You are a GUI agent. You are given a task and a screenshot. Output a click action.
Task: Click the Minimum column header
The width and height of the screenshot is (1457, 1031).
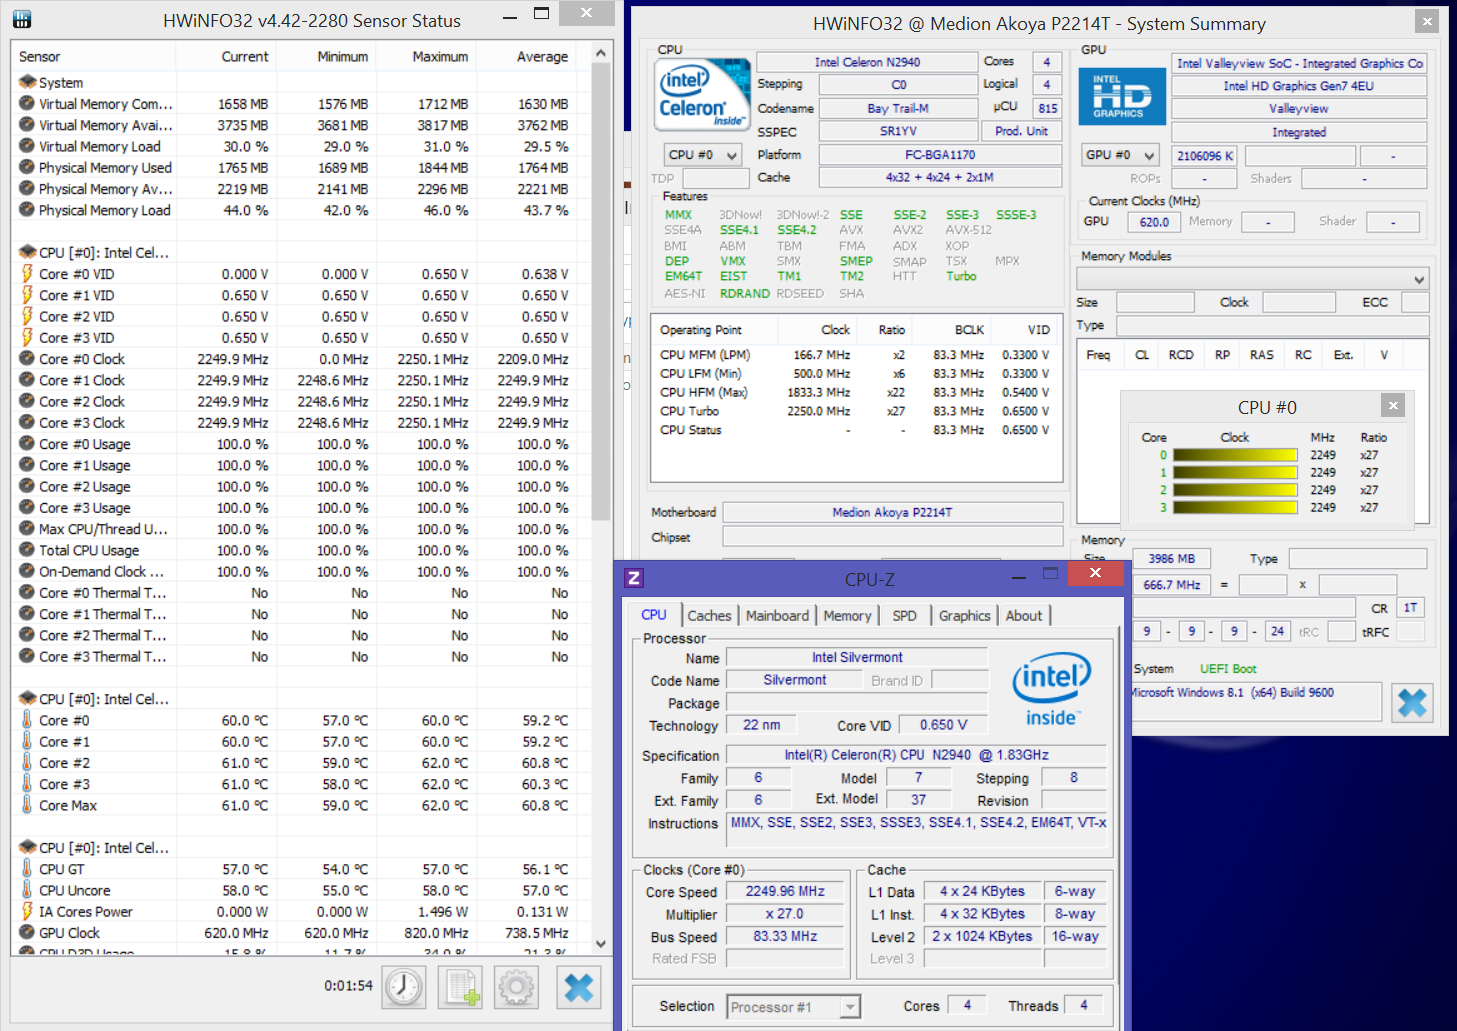(326, 57)
